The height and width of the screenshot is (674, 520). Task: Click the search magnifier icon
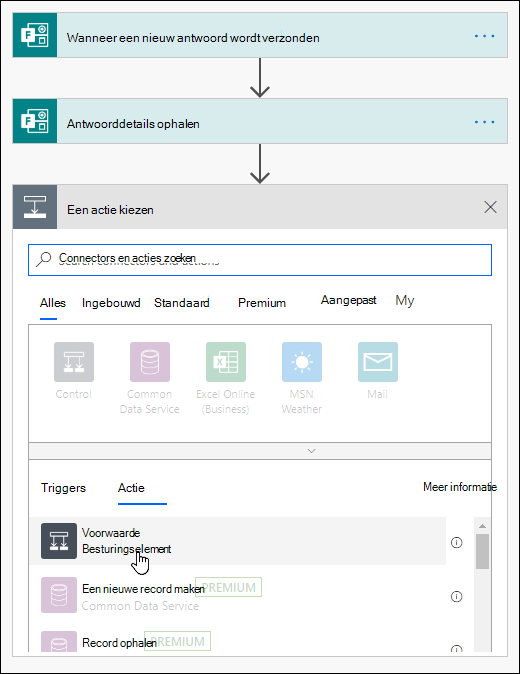[43, 259]
